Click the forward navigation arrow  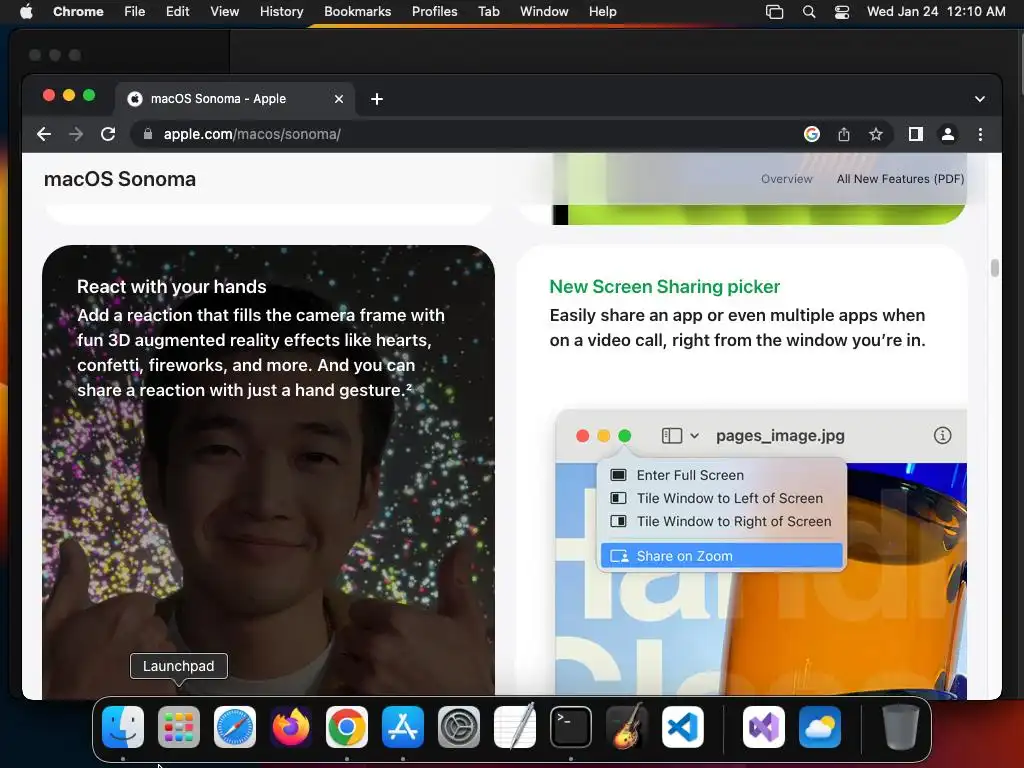(76, 135)
